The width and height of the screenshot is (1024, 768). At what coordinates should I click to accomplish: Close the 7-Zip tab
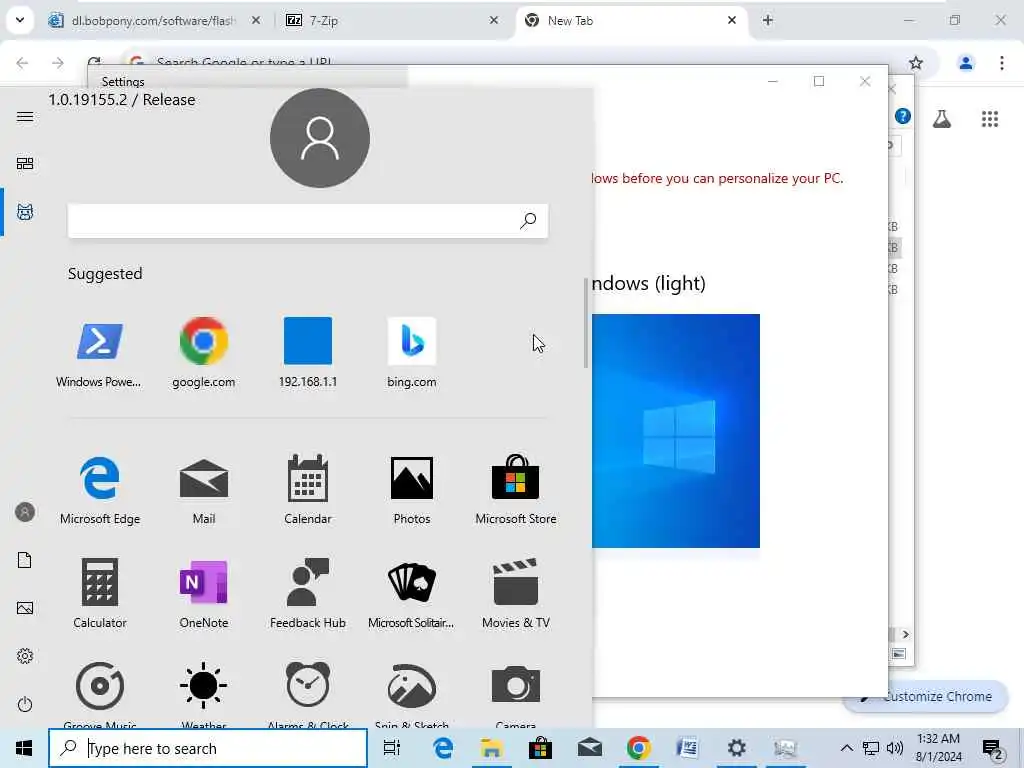coord(494,20)
